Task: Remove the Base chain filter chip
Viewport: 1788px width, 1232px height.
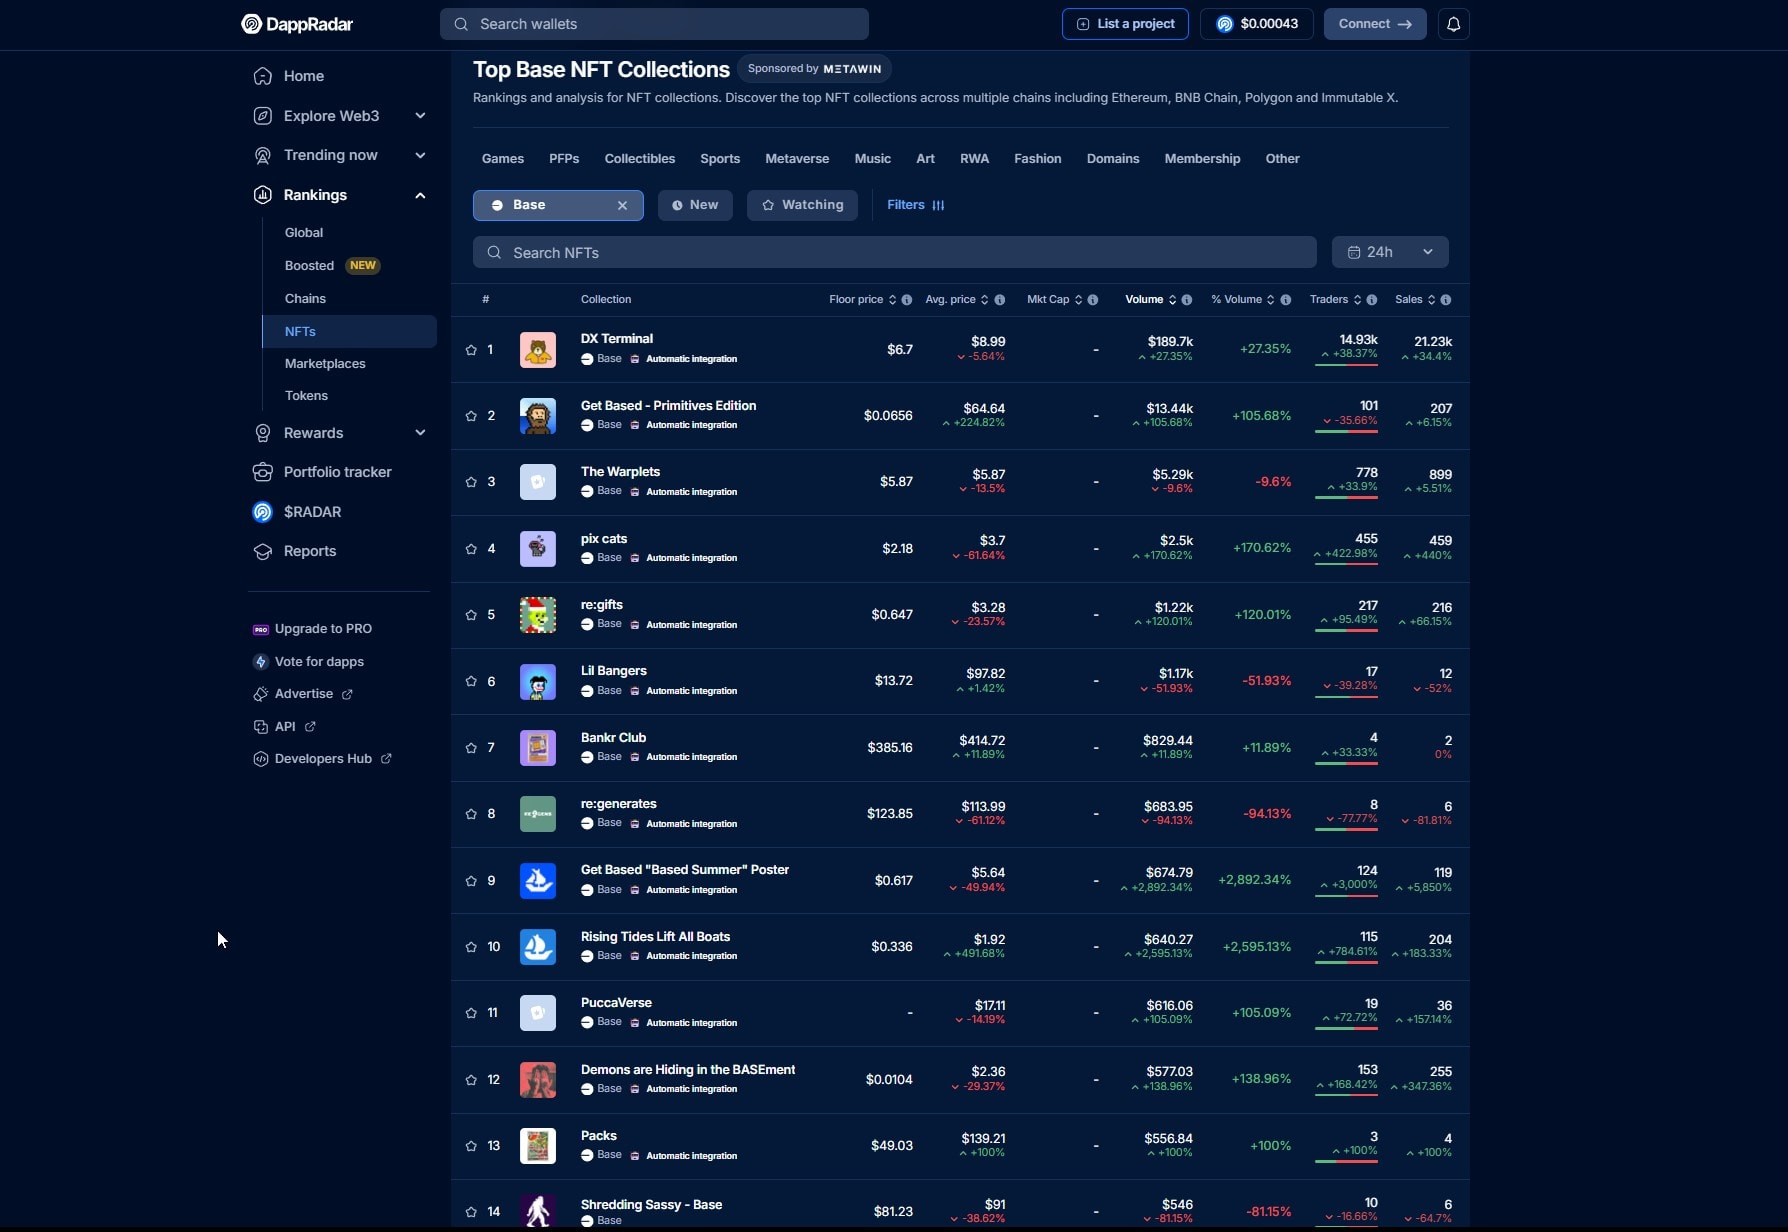Action: 623,205
